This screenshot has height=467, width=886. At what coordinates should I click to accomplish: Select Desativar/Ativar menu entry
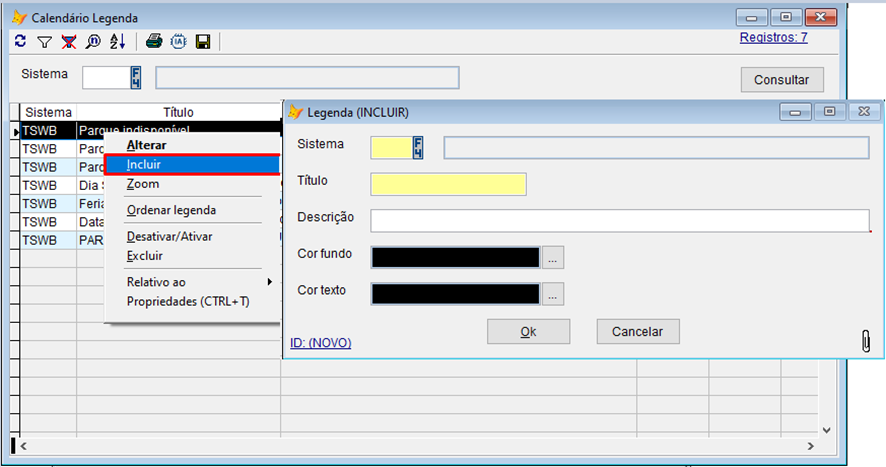(169, 237)
